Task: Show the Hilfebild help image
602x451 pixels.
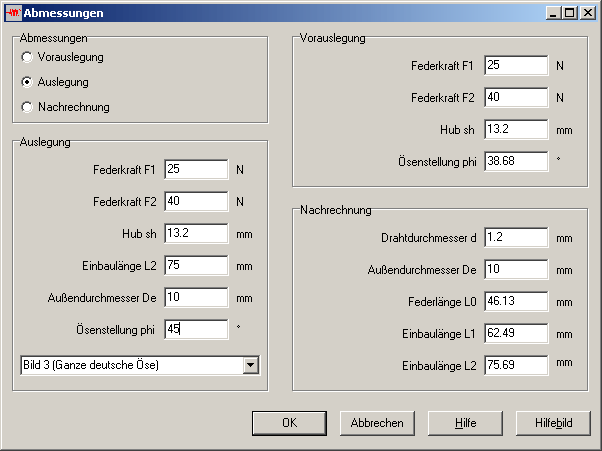Action: (553, 423)
